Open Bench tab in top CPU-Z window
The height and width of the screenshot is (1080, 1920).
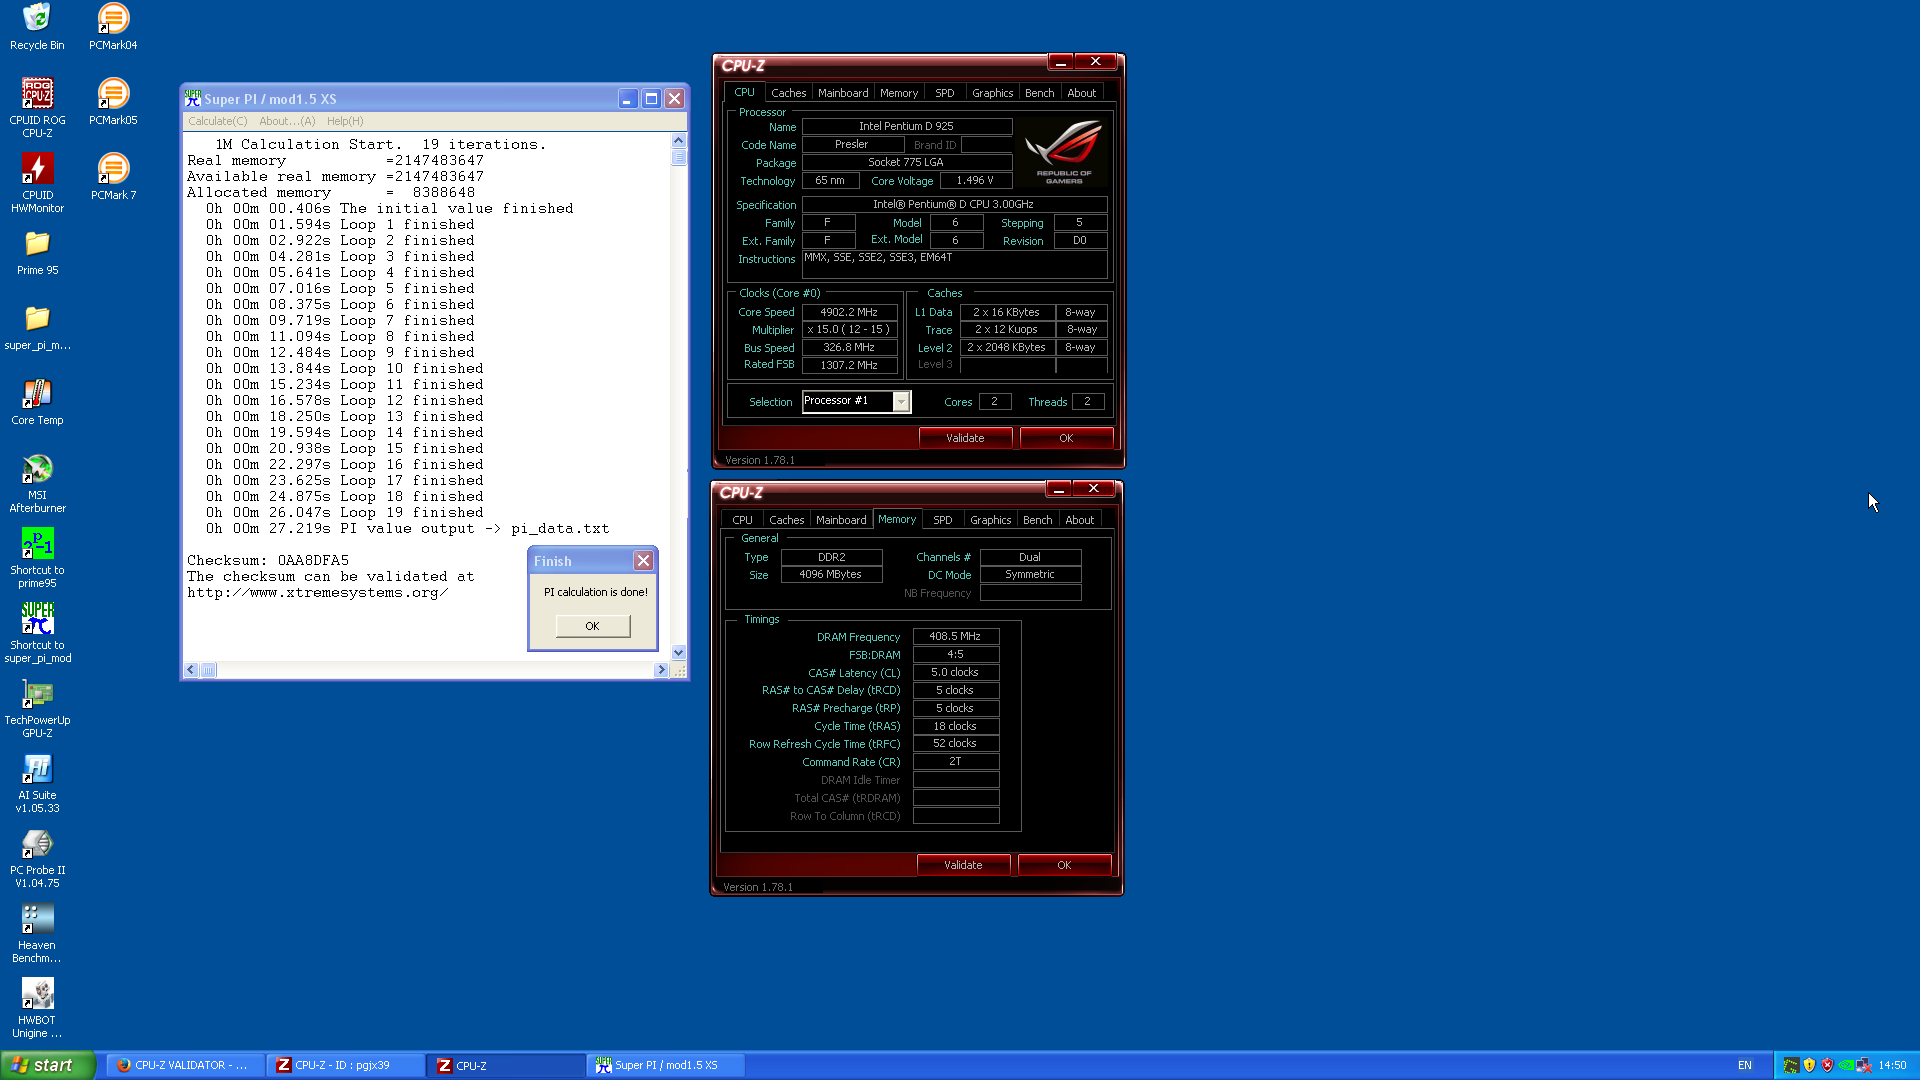click(x=1040, y=93)
